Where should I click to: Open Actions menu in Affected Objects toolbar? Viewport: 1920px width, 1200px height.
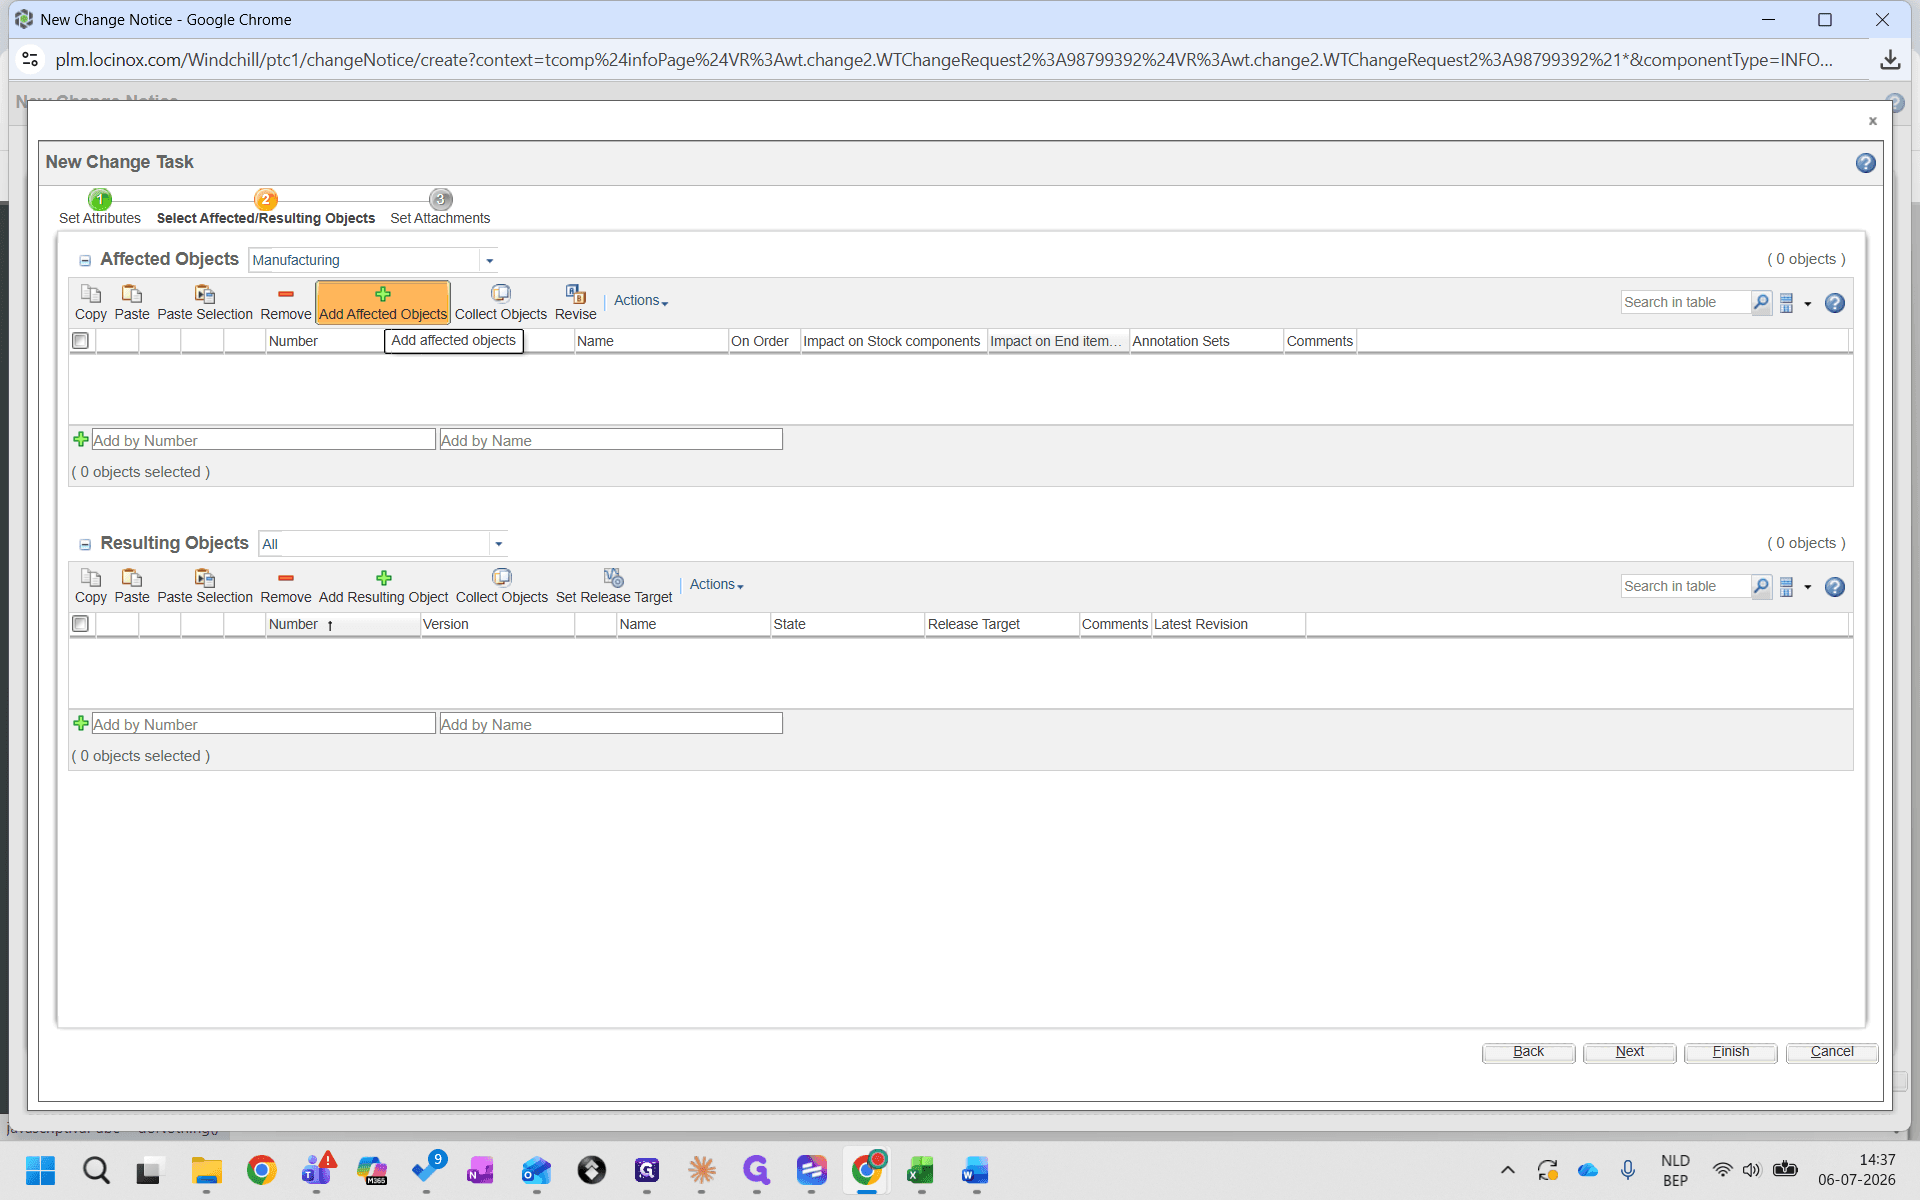click(x=640, y=300)
